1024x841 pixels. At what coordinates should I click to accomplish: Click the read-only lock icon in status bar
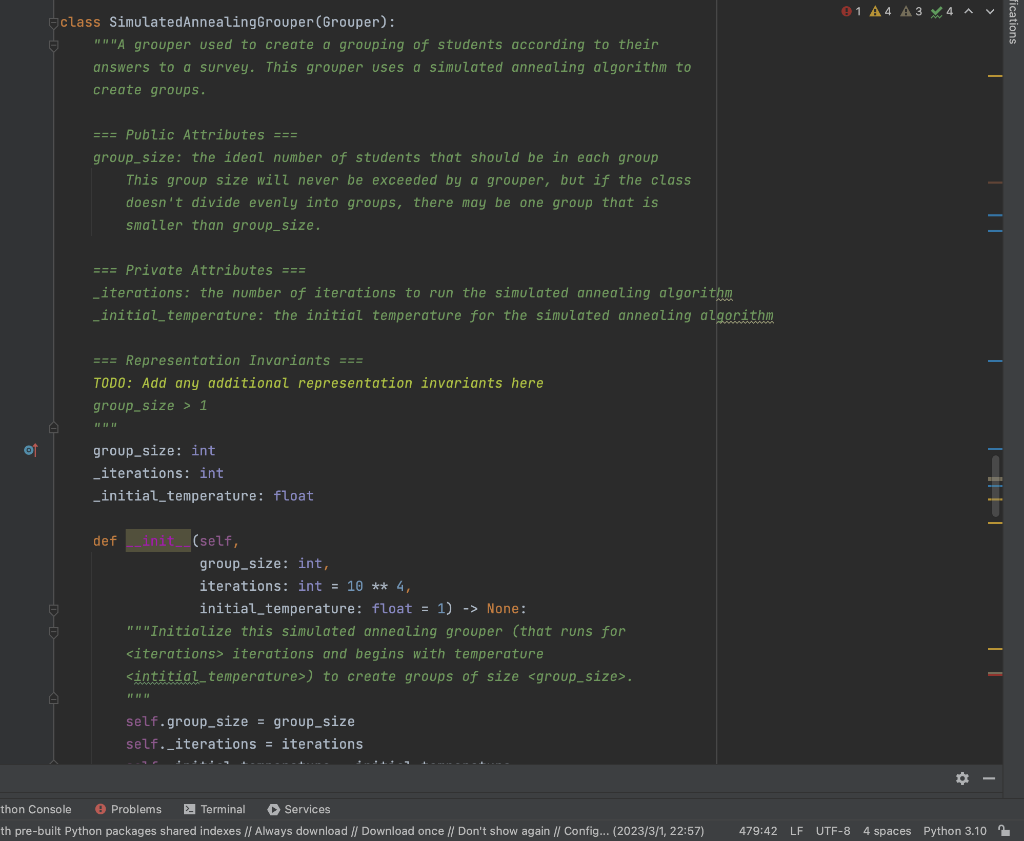[x=1004, y=831]
